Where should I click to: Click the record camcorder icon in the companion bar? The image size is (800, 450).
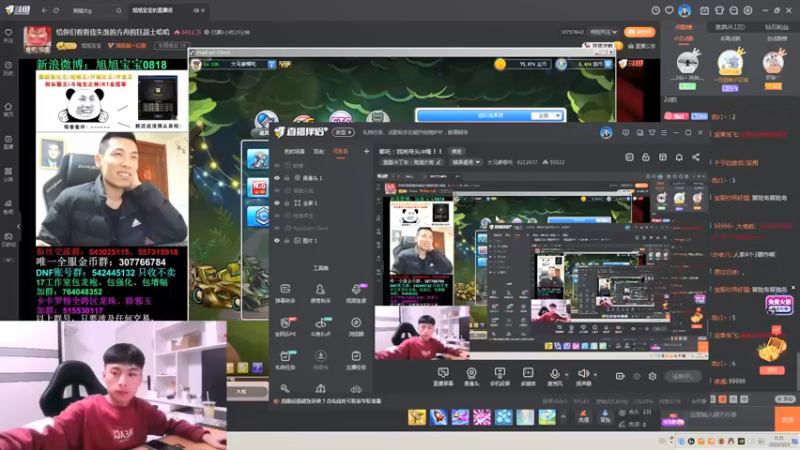click(620, 376)
